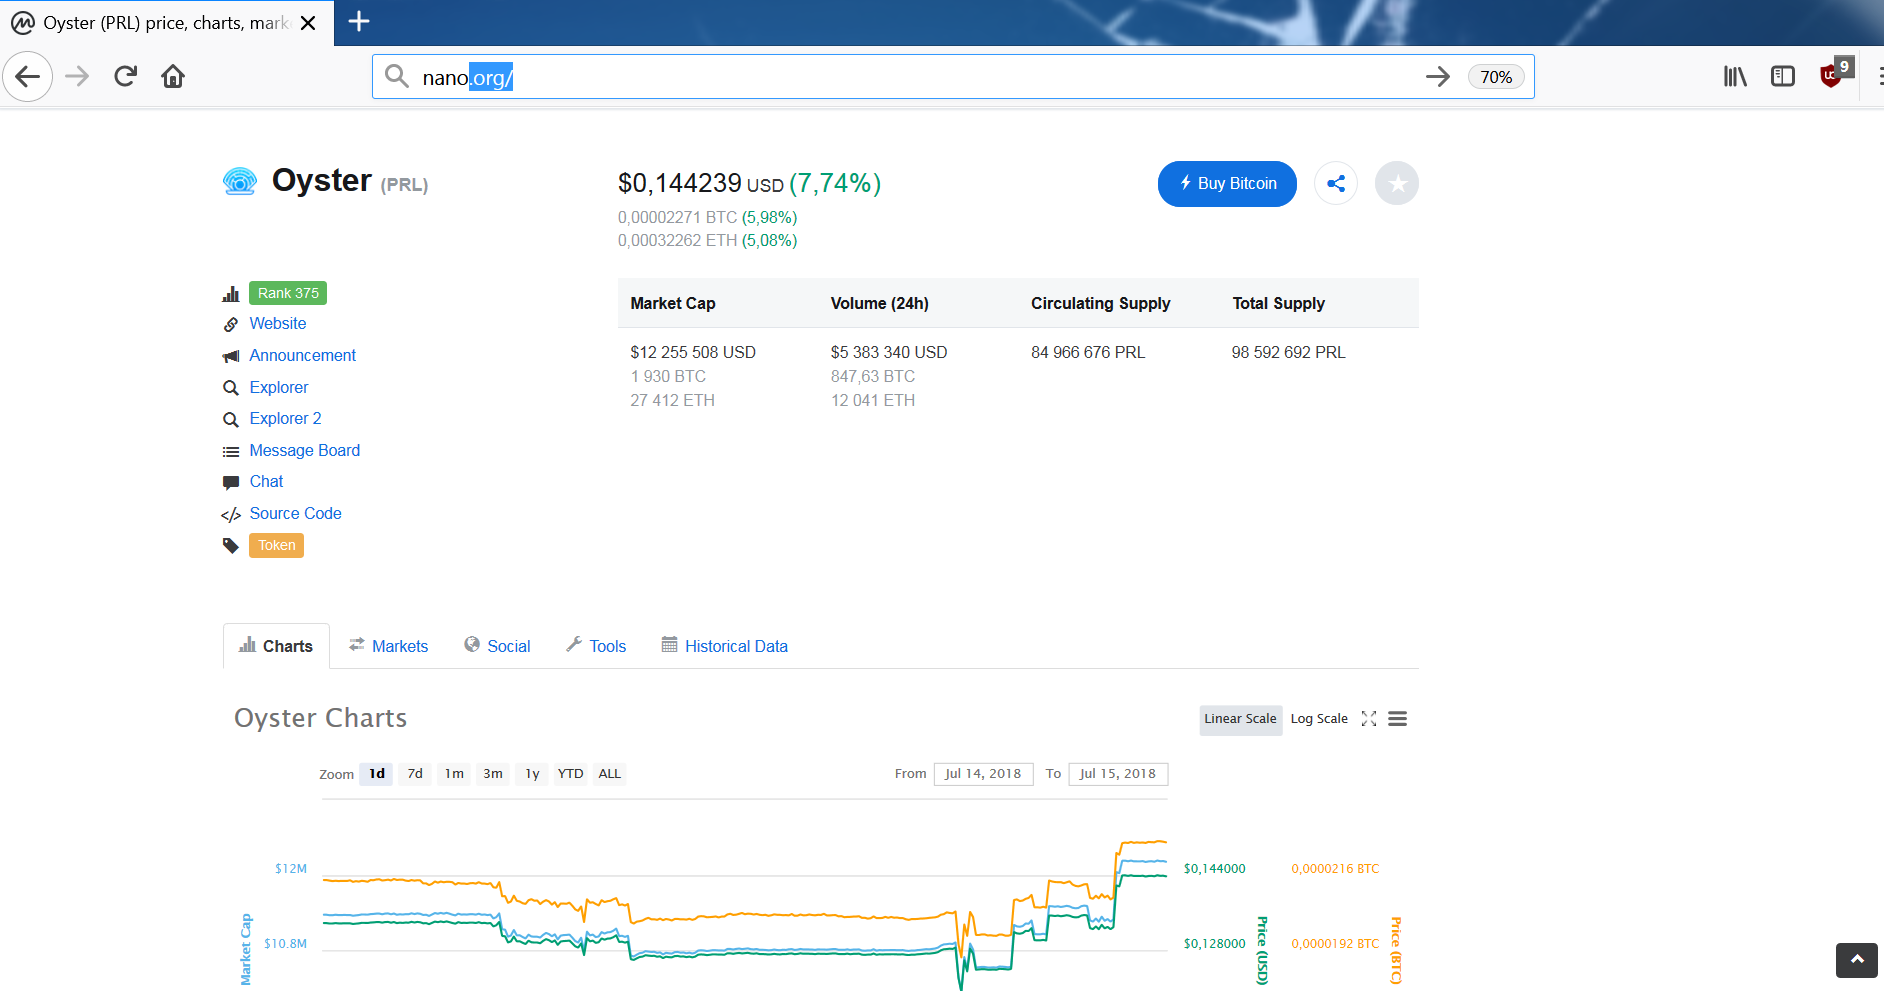1884x991 pixels.
Task: Switch to the Charts tab
Action: (276, 646)
